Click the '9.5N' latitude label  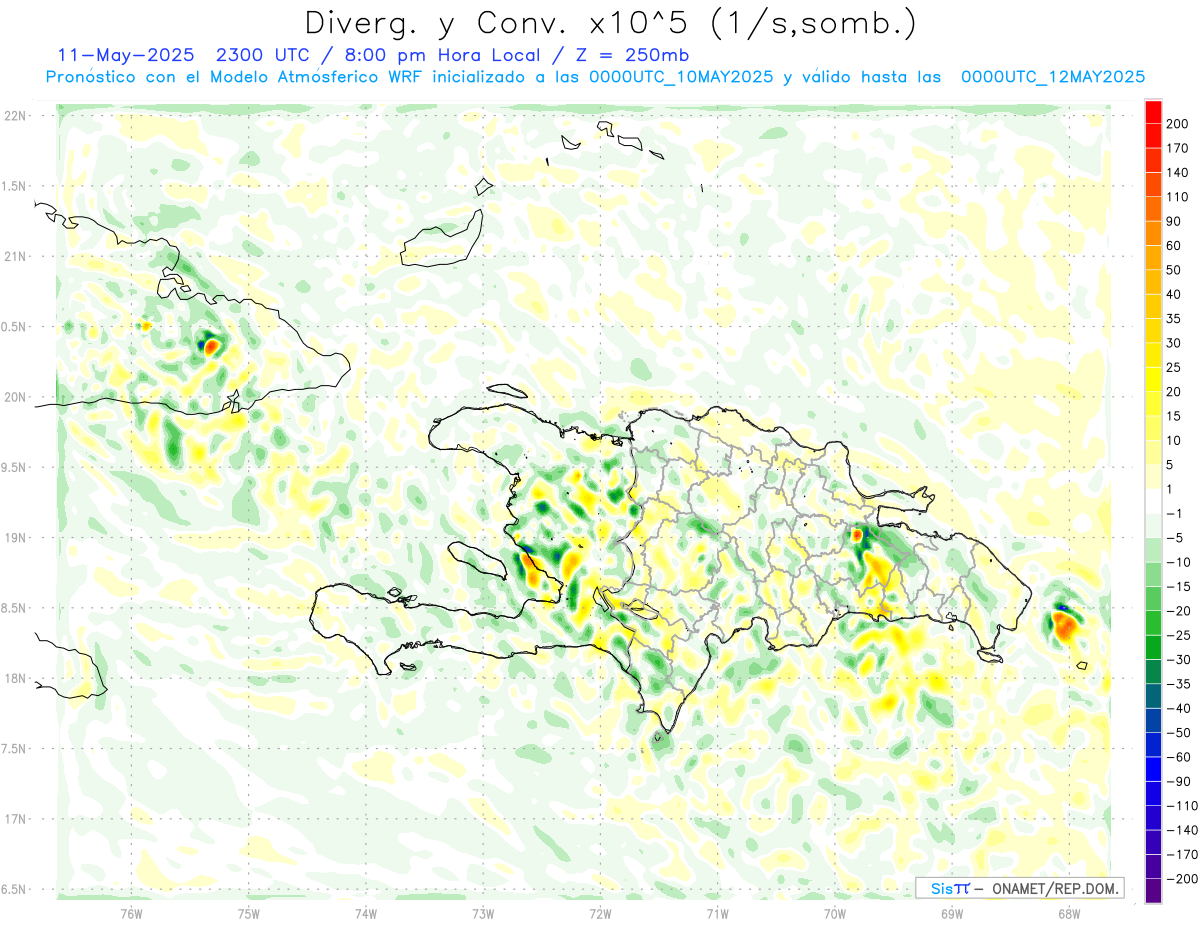[14, 467]
